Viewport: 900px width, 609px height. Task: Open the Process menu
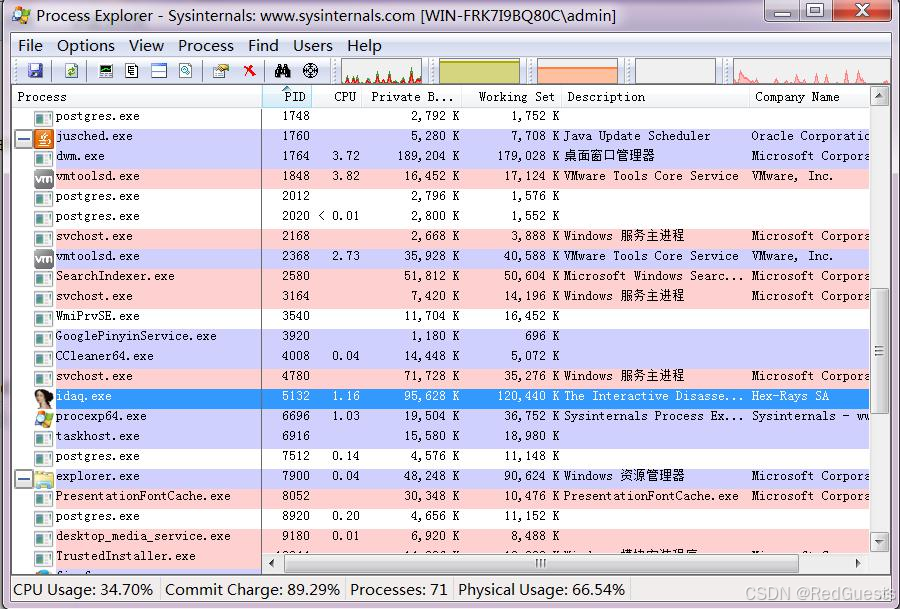coord(206,45)
